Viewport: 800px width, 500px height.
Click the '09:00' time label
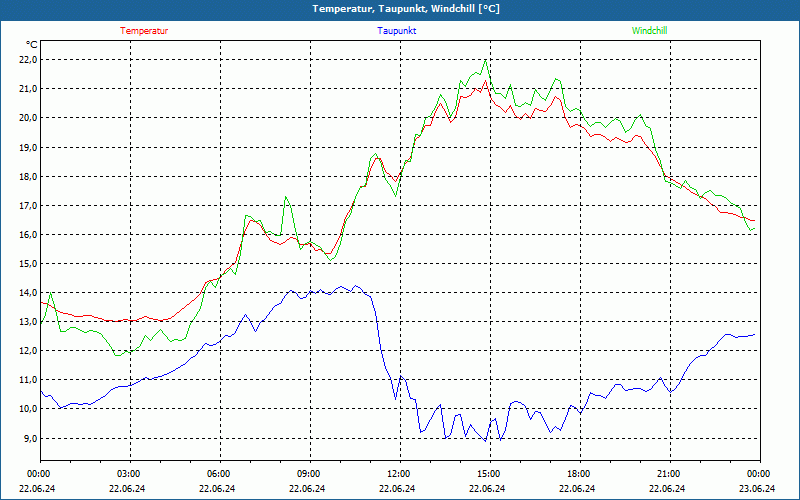(309, 474)
